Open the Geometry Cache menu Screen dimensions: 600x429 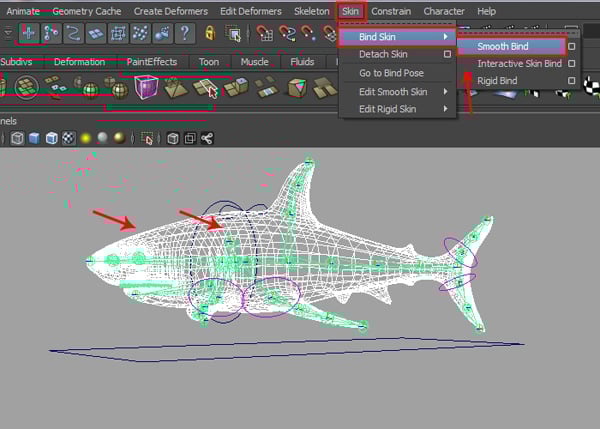87,11
